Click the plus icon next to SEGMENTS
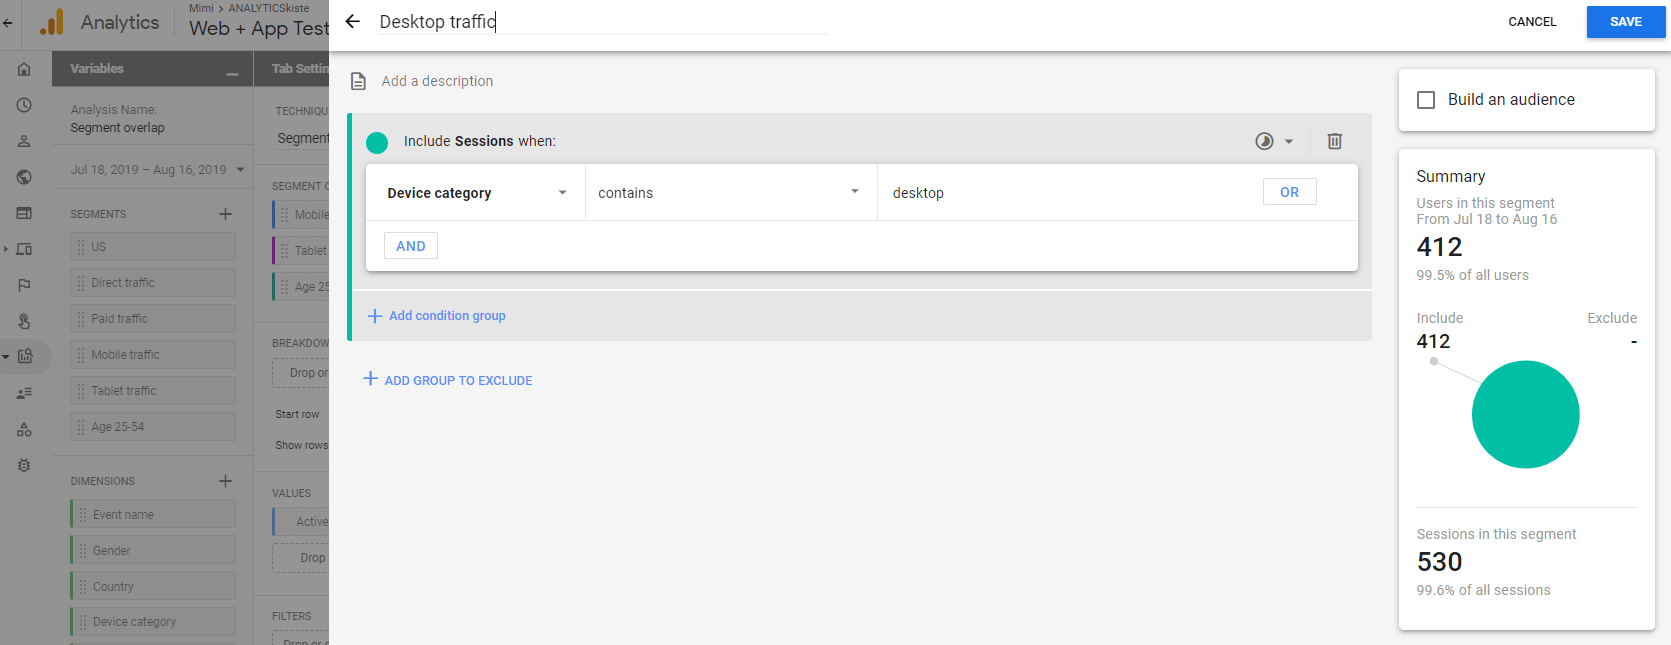1671x645 pixels. [x=225, y=214]
